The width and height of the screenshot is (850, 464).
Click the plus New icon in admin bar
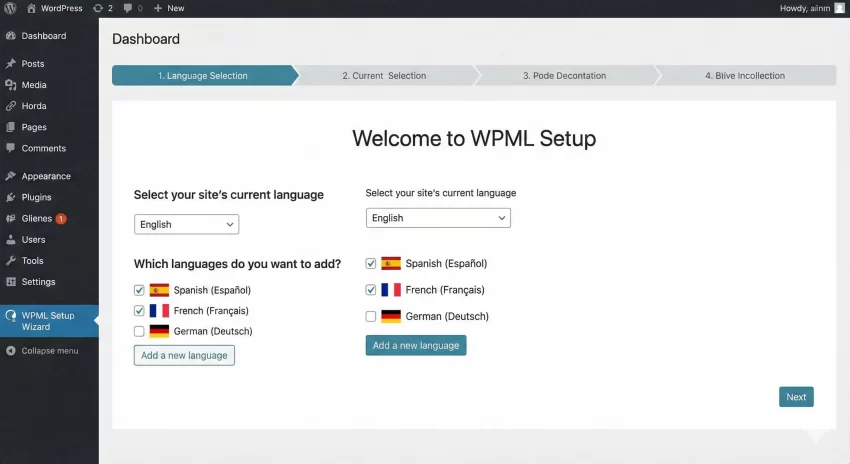[x=158, y=8]
